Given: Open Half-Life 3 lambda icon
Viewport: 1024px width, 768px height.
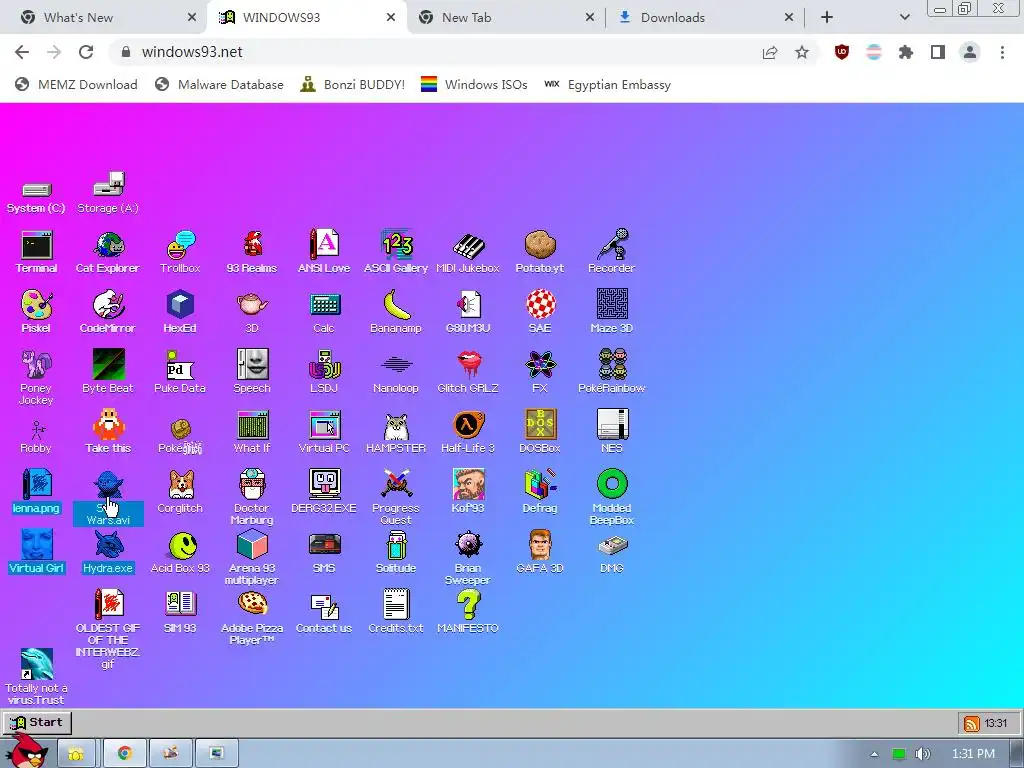Looking at the screenshot, I should [468, 432].
